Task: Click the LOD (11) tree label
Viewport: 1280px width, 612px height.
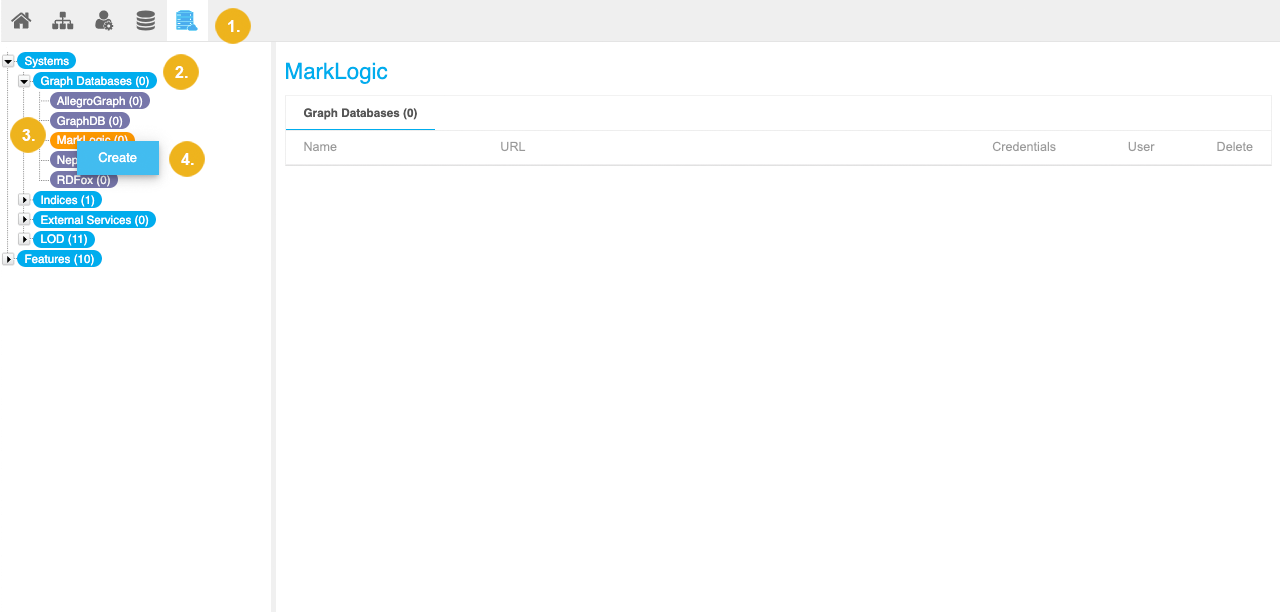Action: point(64,240)
